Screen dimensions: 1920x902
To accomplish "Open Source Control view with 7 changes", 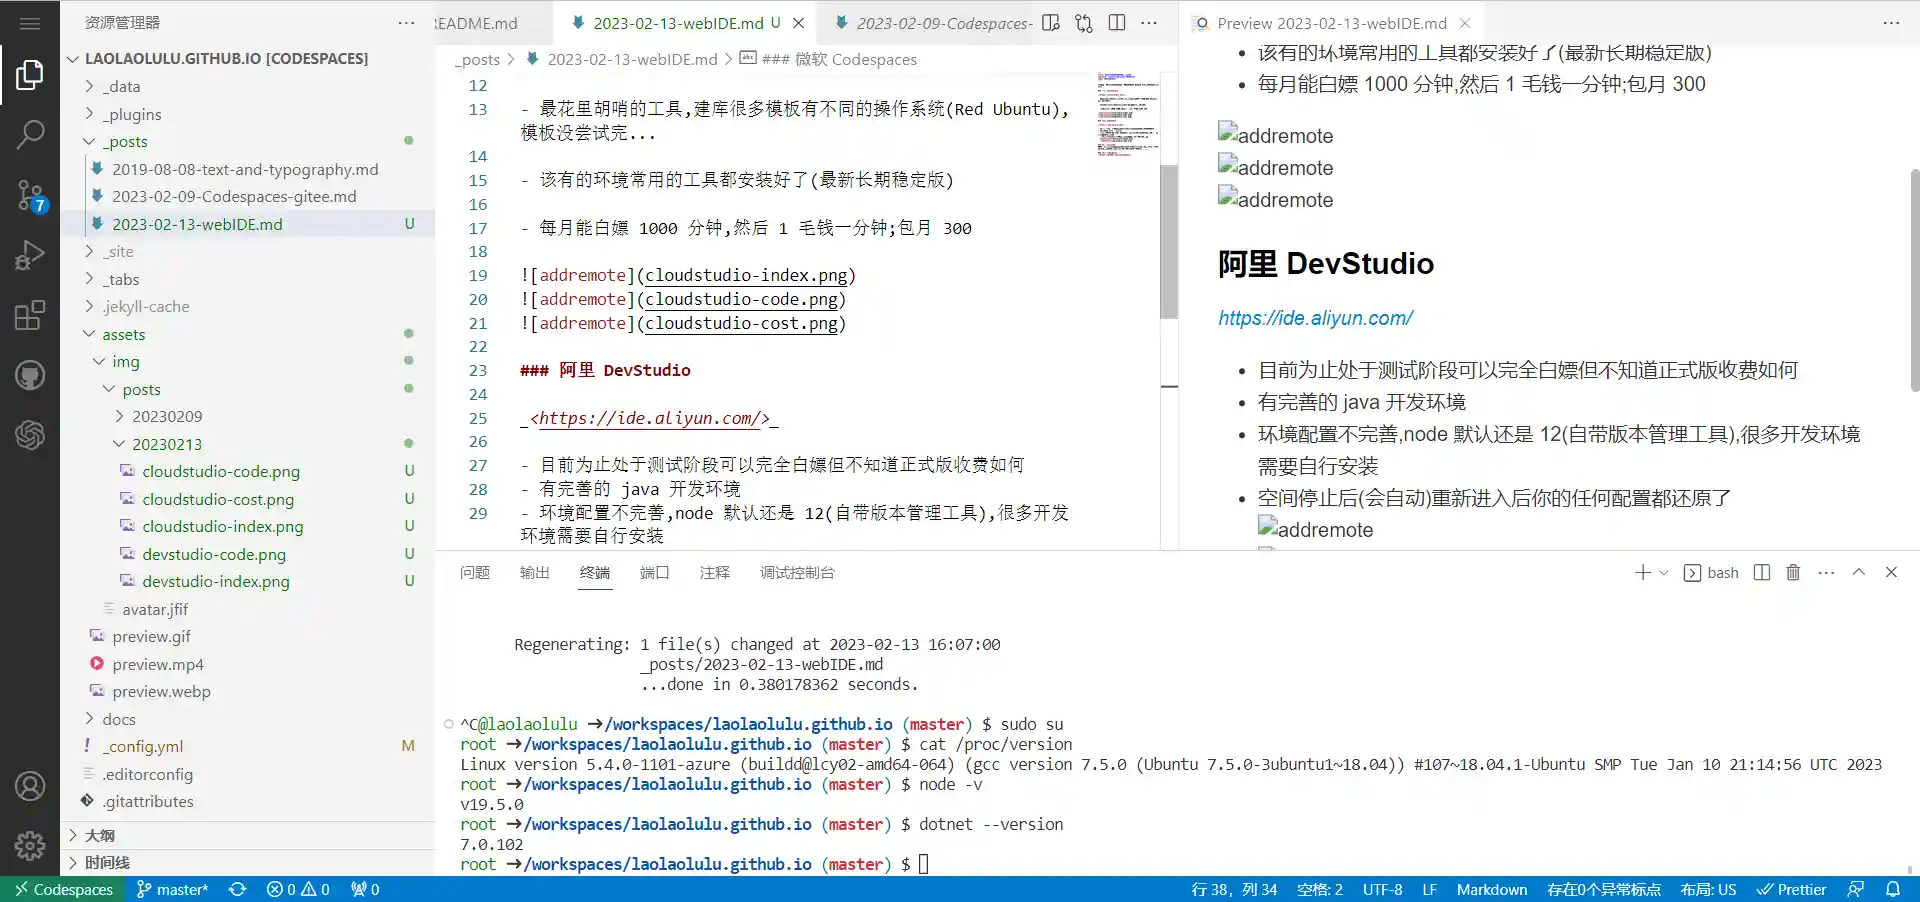I will tap(30, 195).
